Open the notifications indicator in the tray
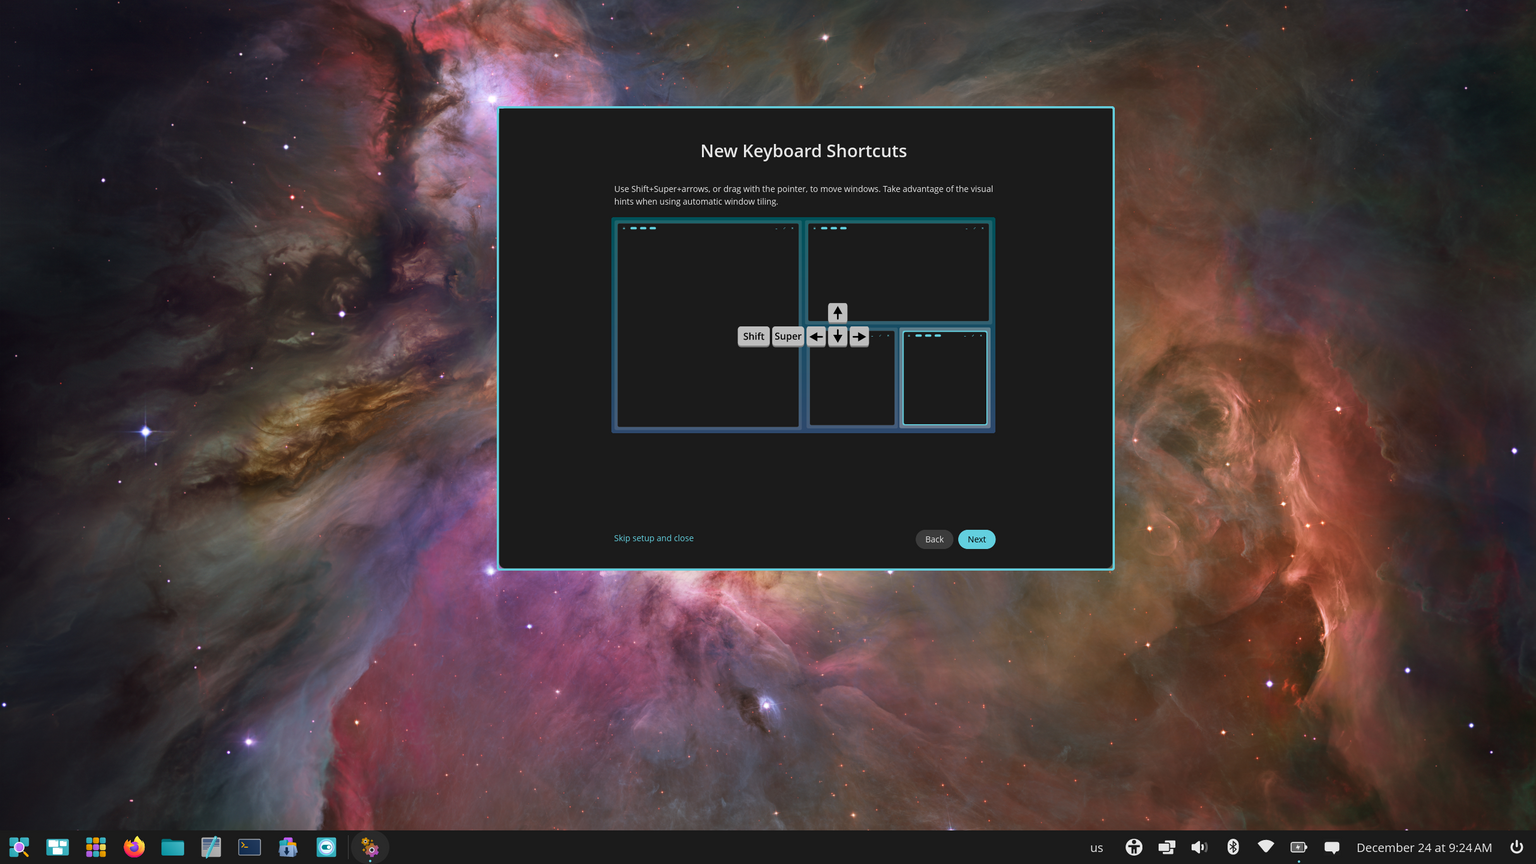Screen dimensions: 1536x864 coord(1333,847)
